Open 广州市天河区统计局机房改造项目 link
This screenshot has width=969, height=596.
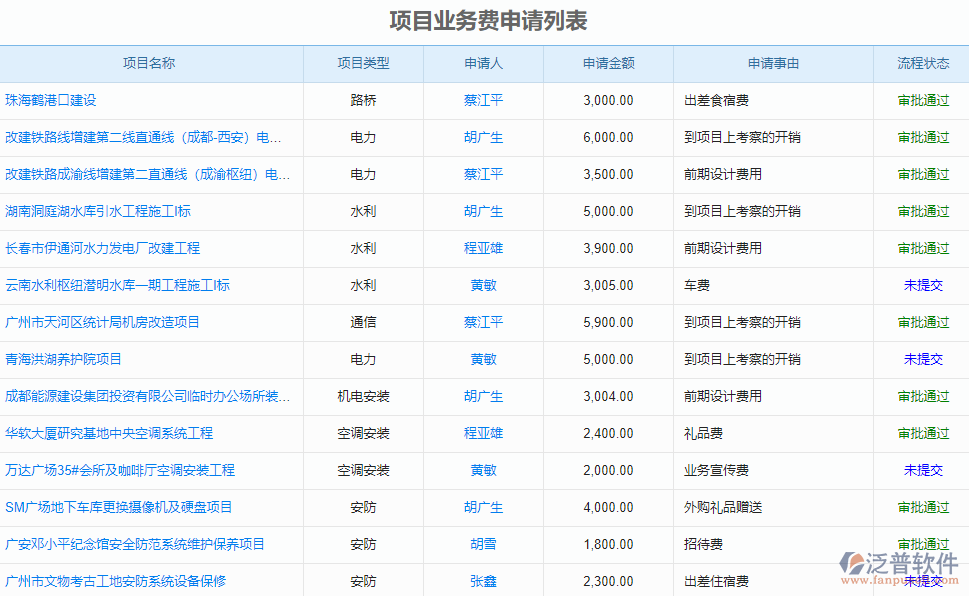(102, 322)
